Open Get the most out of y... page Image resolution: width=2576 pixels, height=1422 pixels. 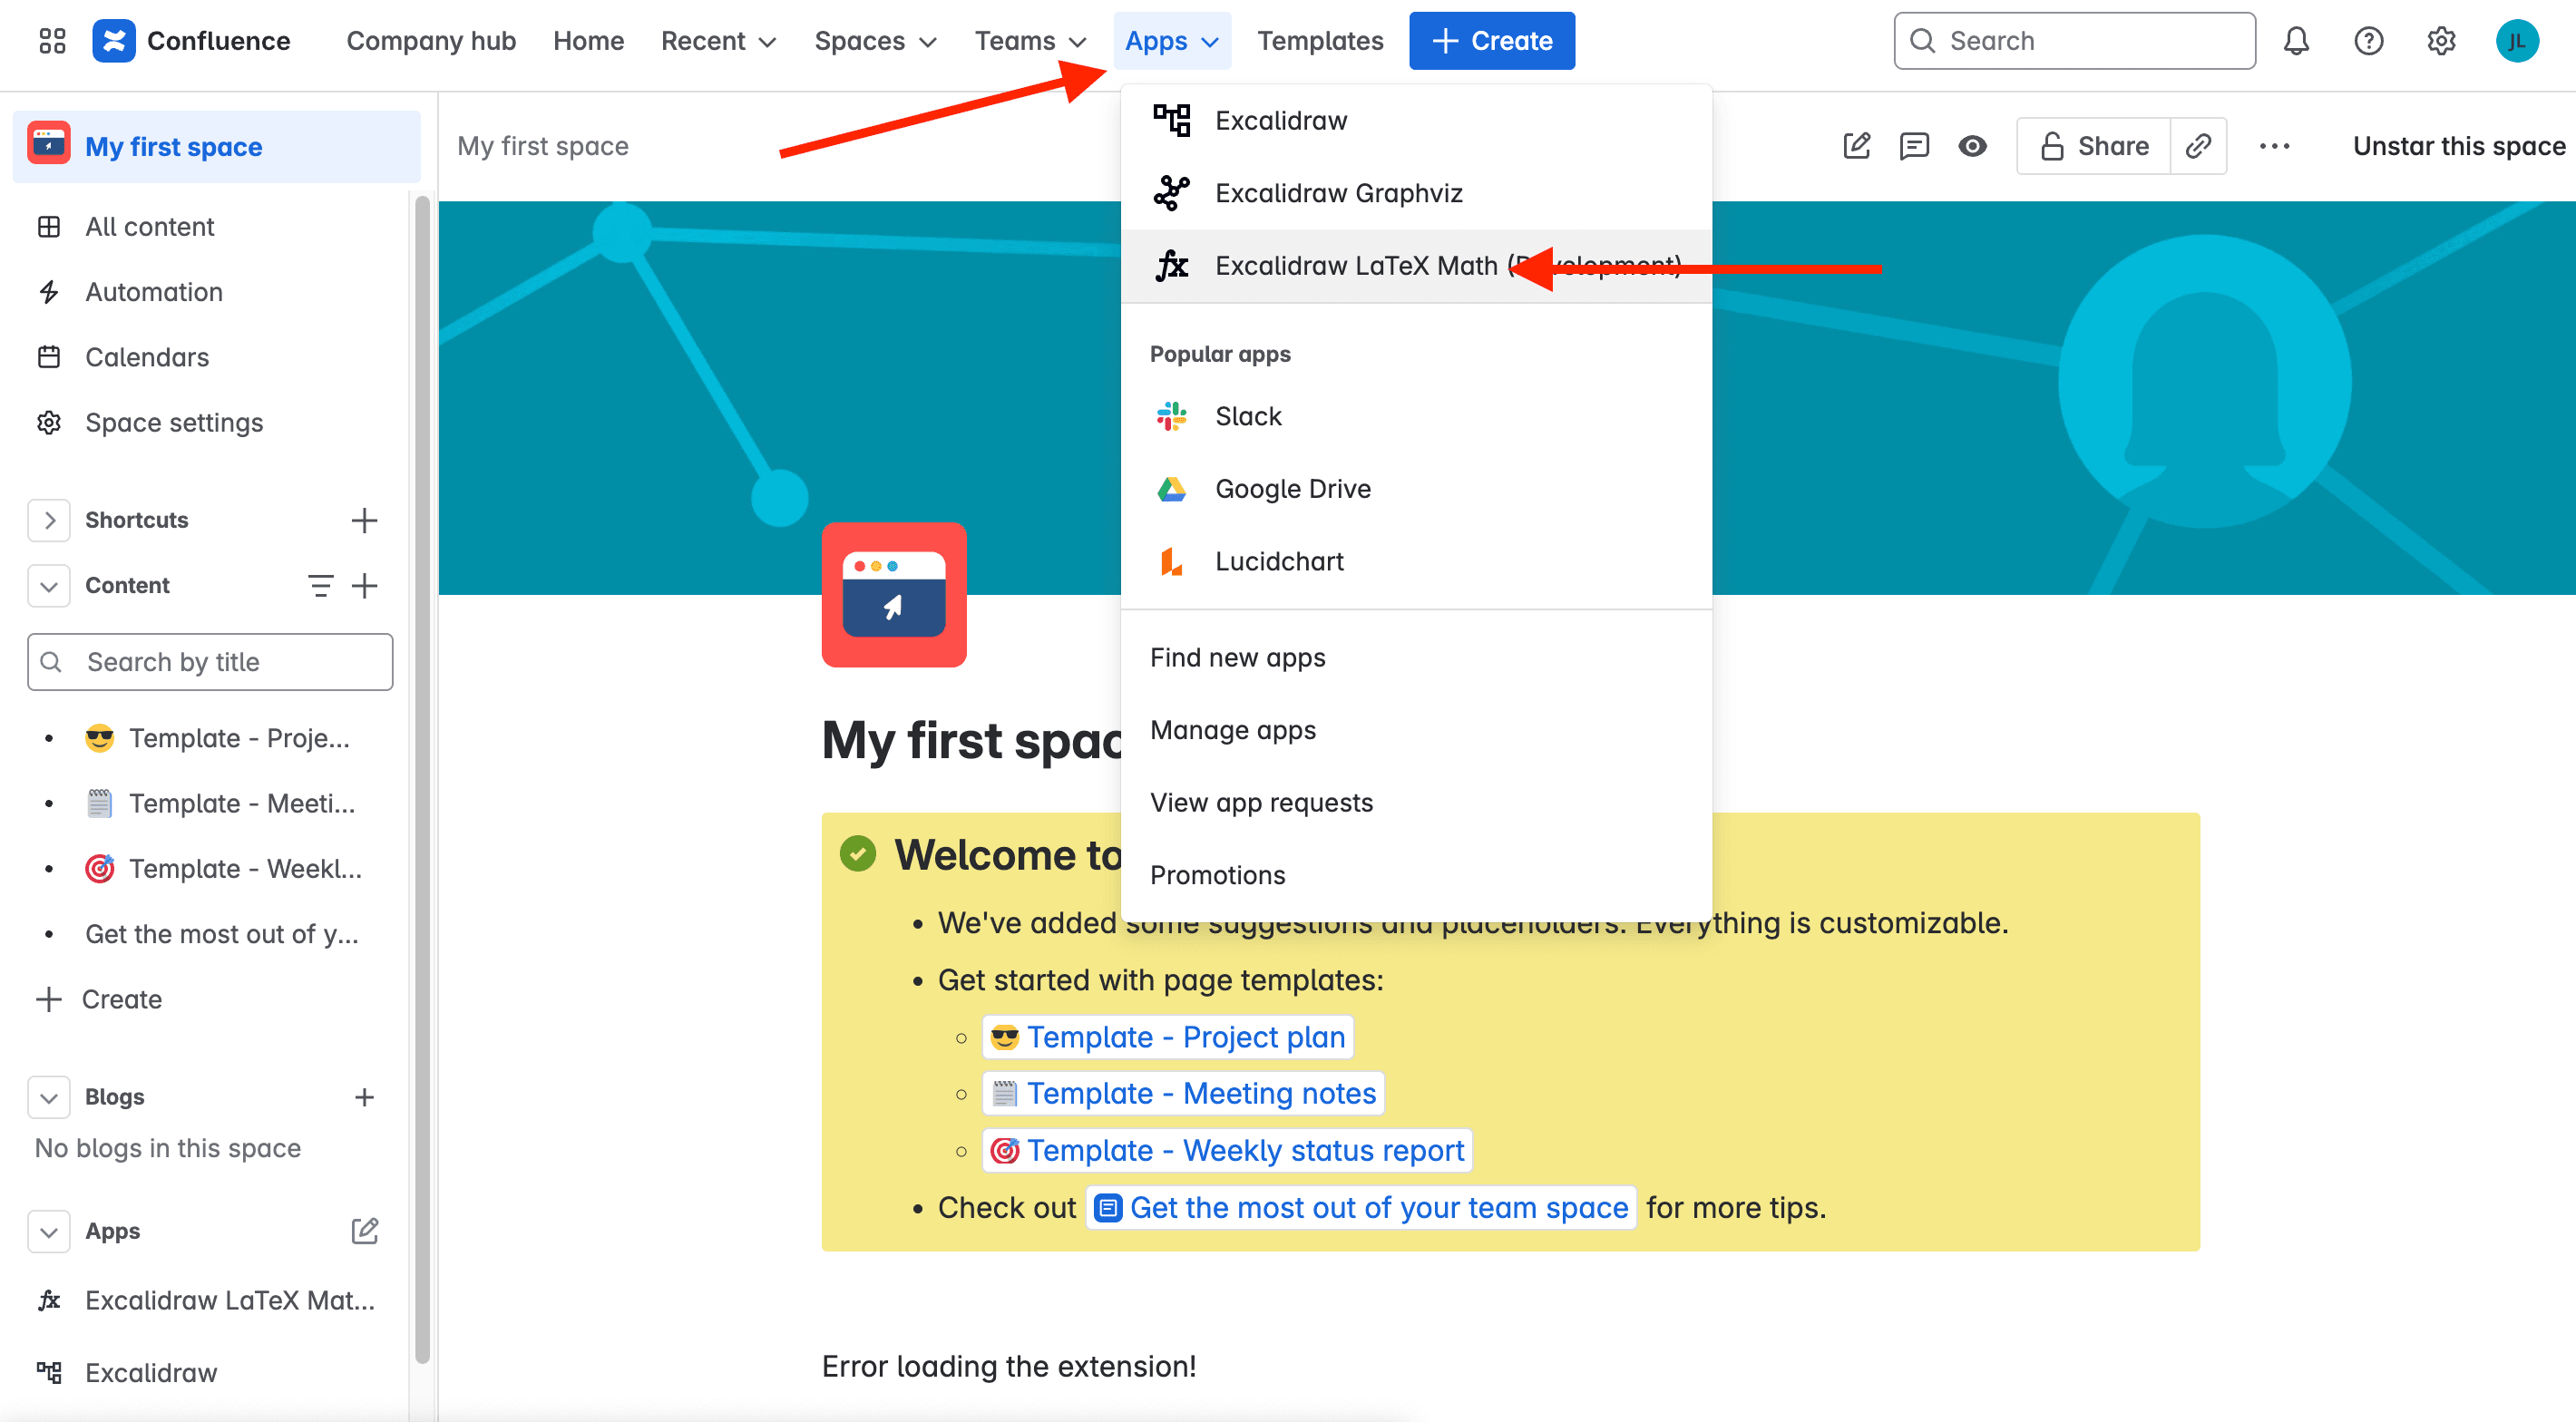[x=210, y=934]
